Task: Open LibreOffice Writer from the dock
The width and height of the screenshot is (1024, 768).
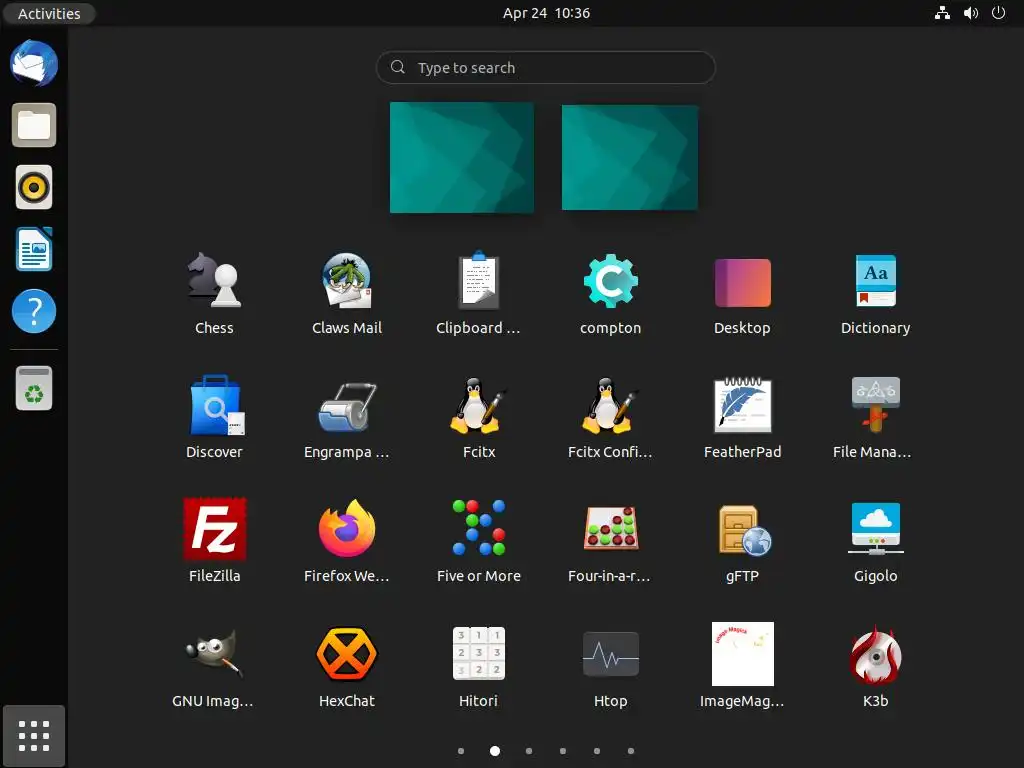Action: point(34,249)
